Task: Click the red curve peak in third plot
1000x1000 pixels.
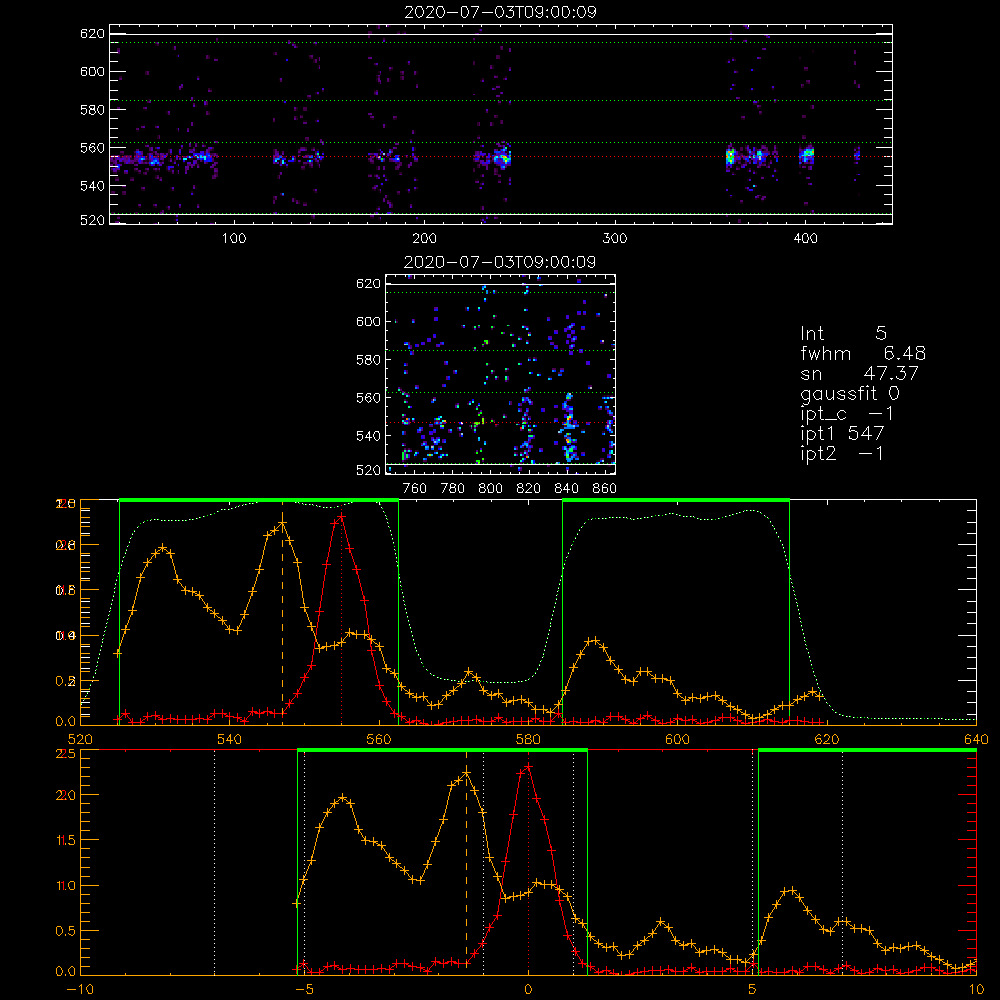Action: (341, 517)
